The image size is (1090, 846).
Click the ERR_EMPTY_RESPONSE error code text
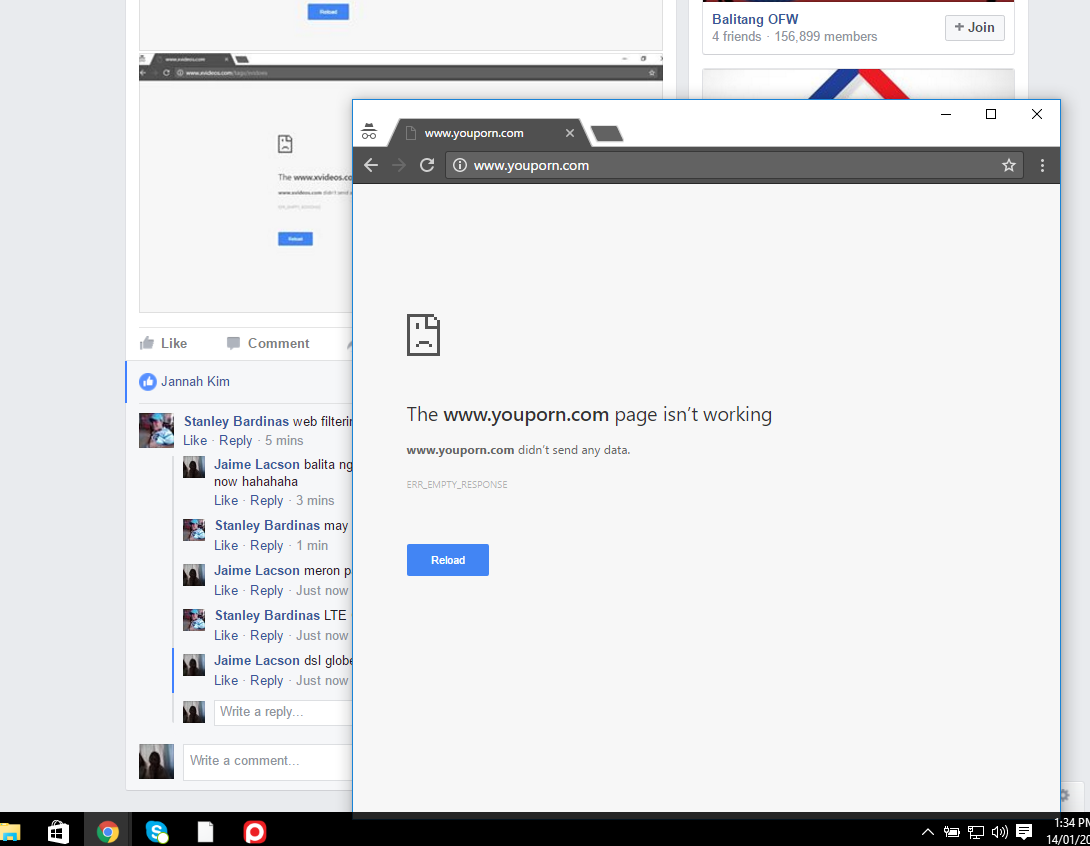(x=457, y=485)
